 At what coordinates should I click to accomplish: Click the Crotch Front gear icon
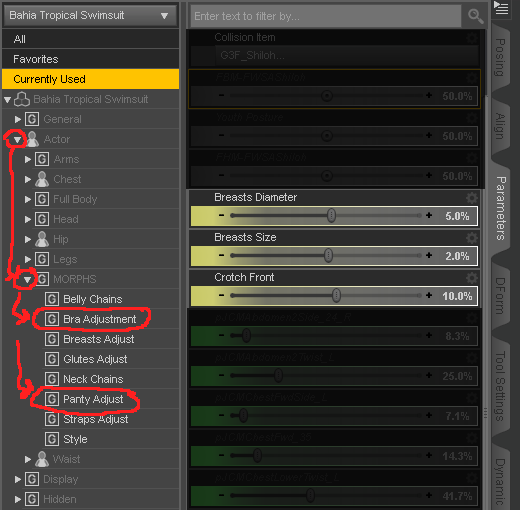pyautogui.click(x=472, y=278)
